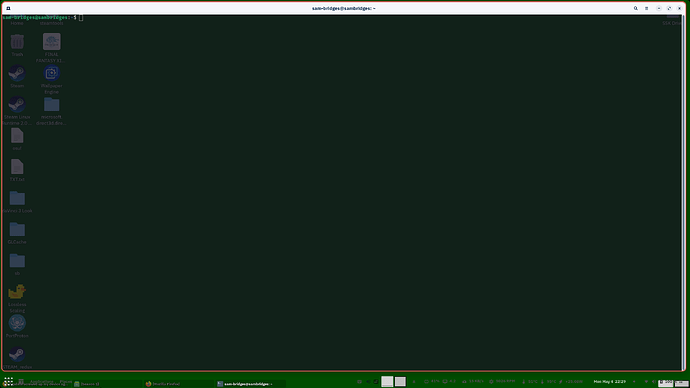
Task: Click the terminal command prompt line
Action: (43, 18)
